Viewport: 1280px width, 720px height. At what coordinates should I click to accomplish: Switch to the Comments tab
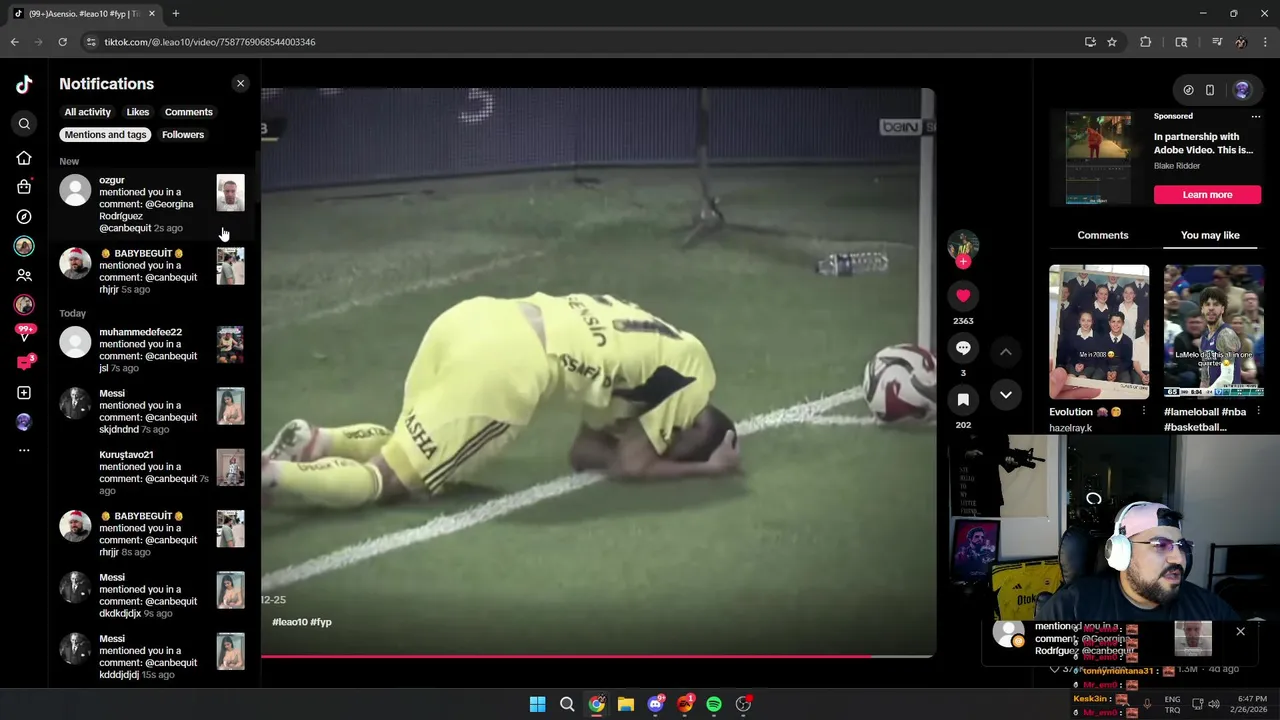[1103, 235]
